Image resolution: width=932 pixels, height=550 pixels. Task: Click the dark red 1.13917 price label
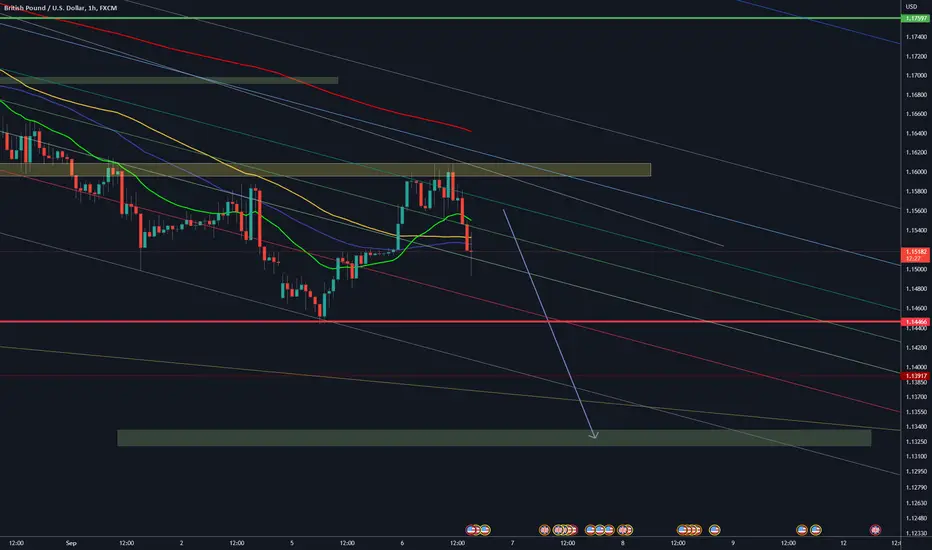(x=916, y=376)
